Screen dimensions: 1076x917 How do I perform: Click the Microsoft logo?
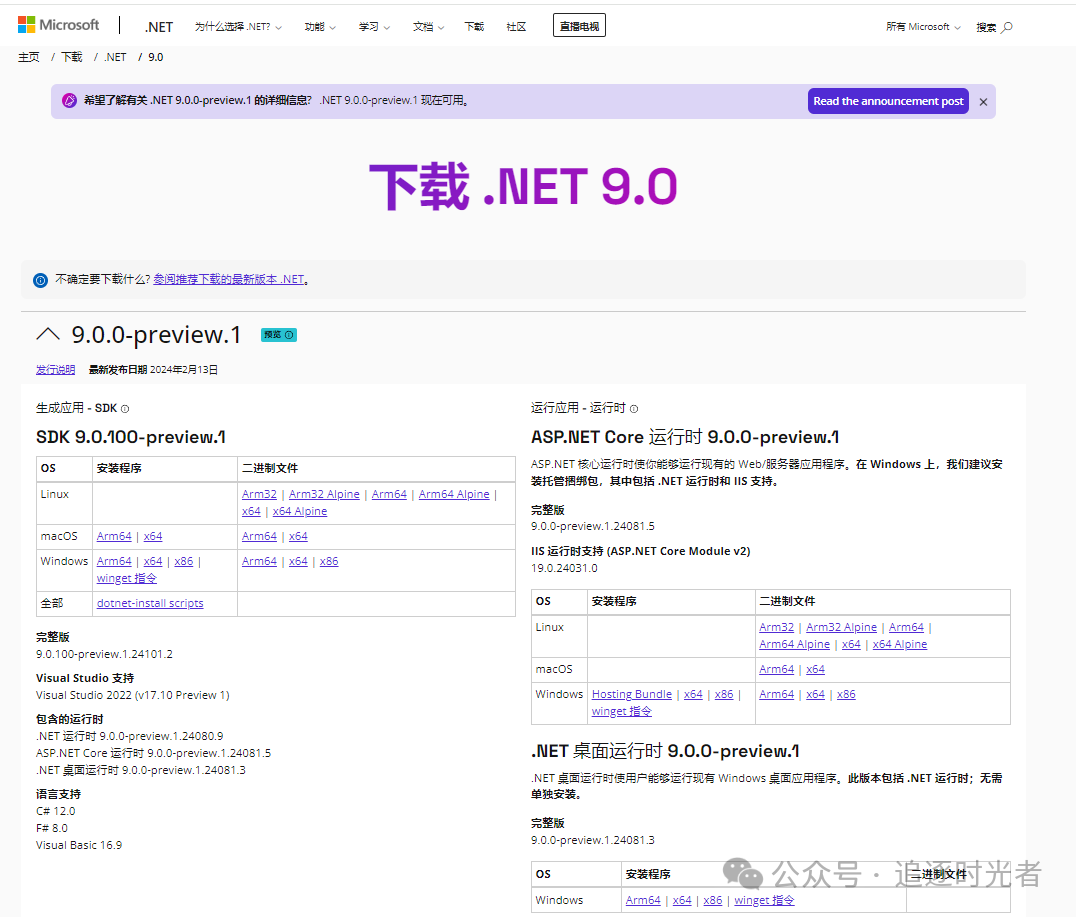pyautogui.click(x=58, y=25)
